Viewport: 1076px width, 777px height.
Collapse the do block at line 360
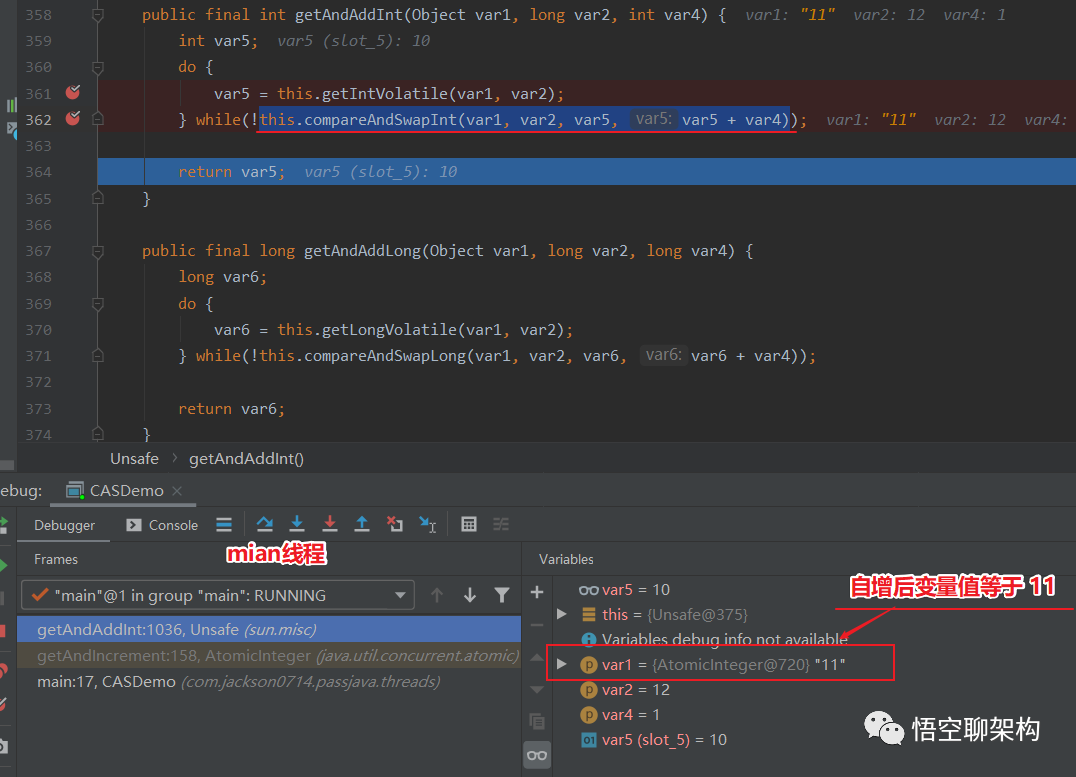[97, 67]
